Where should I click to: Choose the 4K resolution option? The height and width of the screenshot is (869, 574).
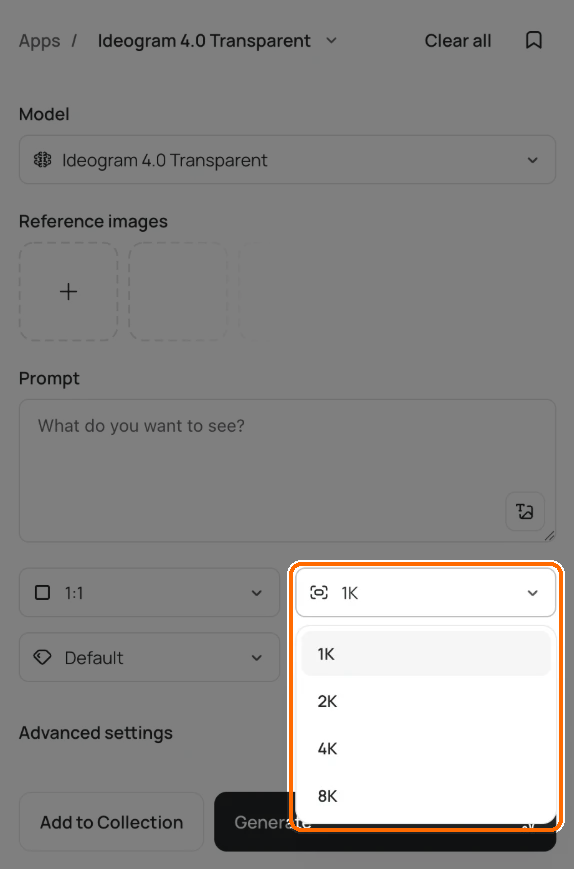pyautogui.click(x=426, y=749)
